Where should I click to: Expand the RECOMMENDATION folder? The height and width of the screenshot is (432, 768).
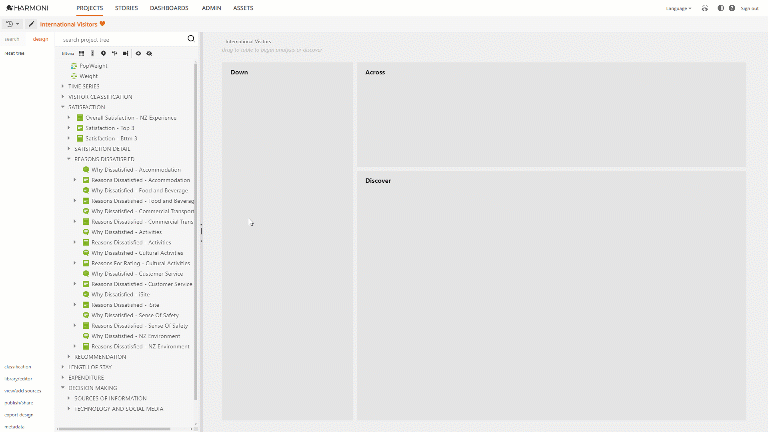[x=69, y=357]
